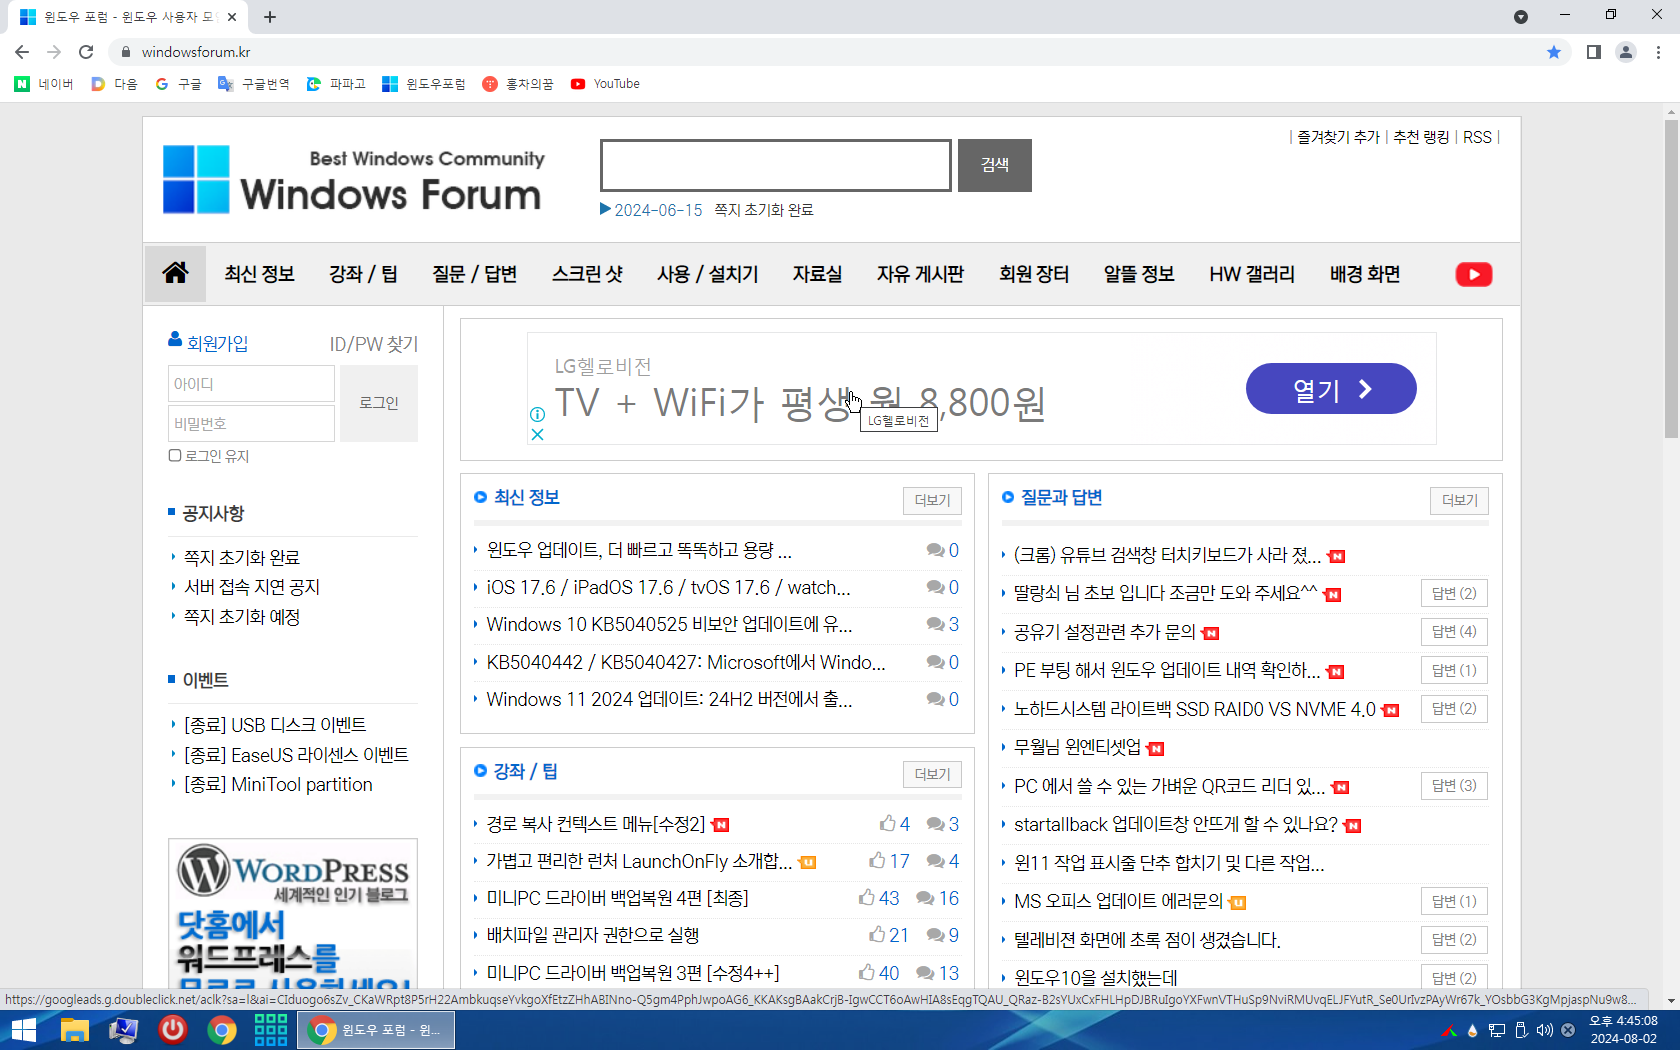Open the 자유 게시판 menu
1680x1050 pixels.
tap(920, 274)
